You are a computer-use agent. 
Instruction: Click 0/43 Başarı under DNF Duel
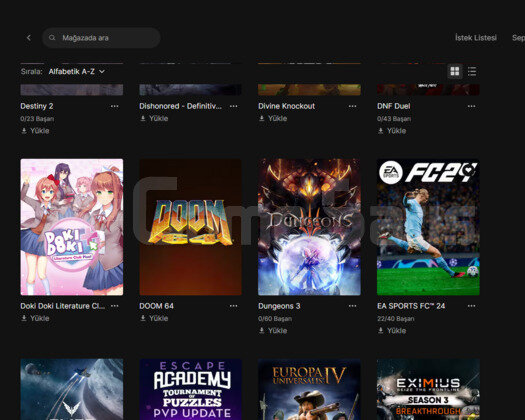click(x=394, y=119)
